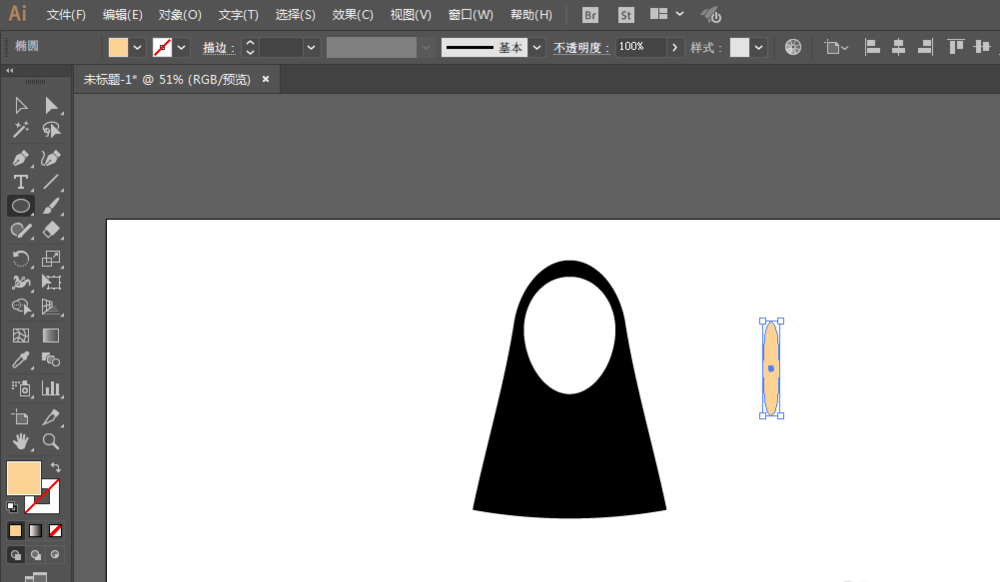Open the Recolor Artwork wheel
Image resolution: width=1000 pixels, height=582 pixels.
click(793, 47)
